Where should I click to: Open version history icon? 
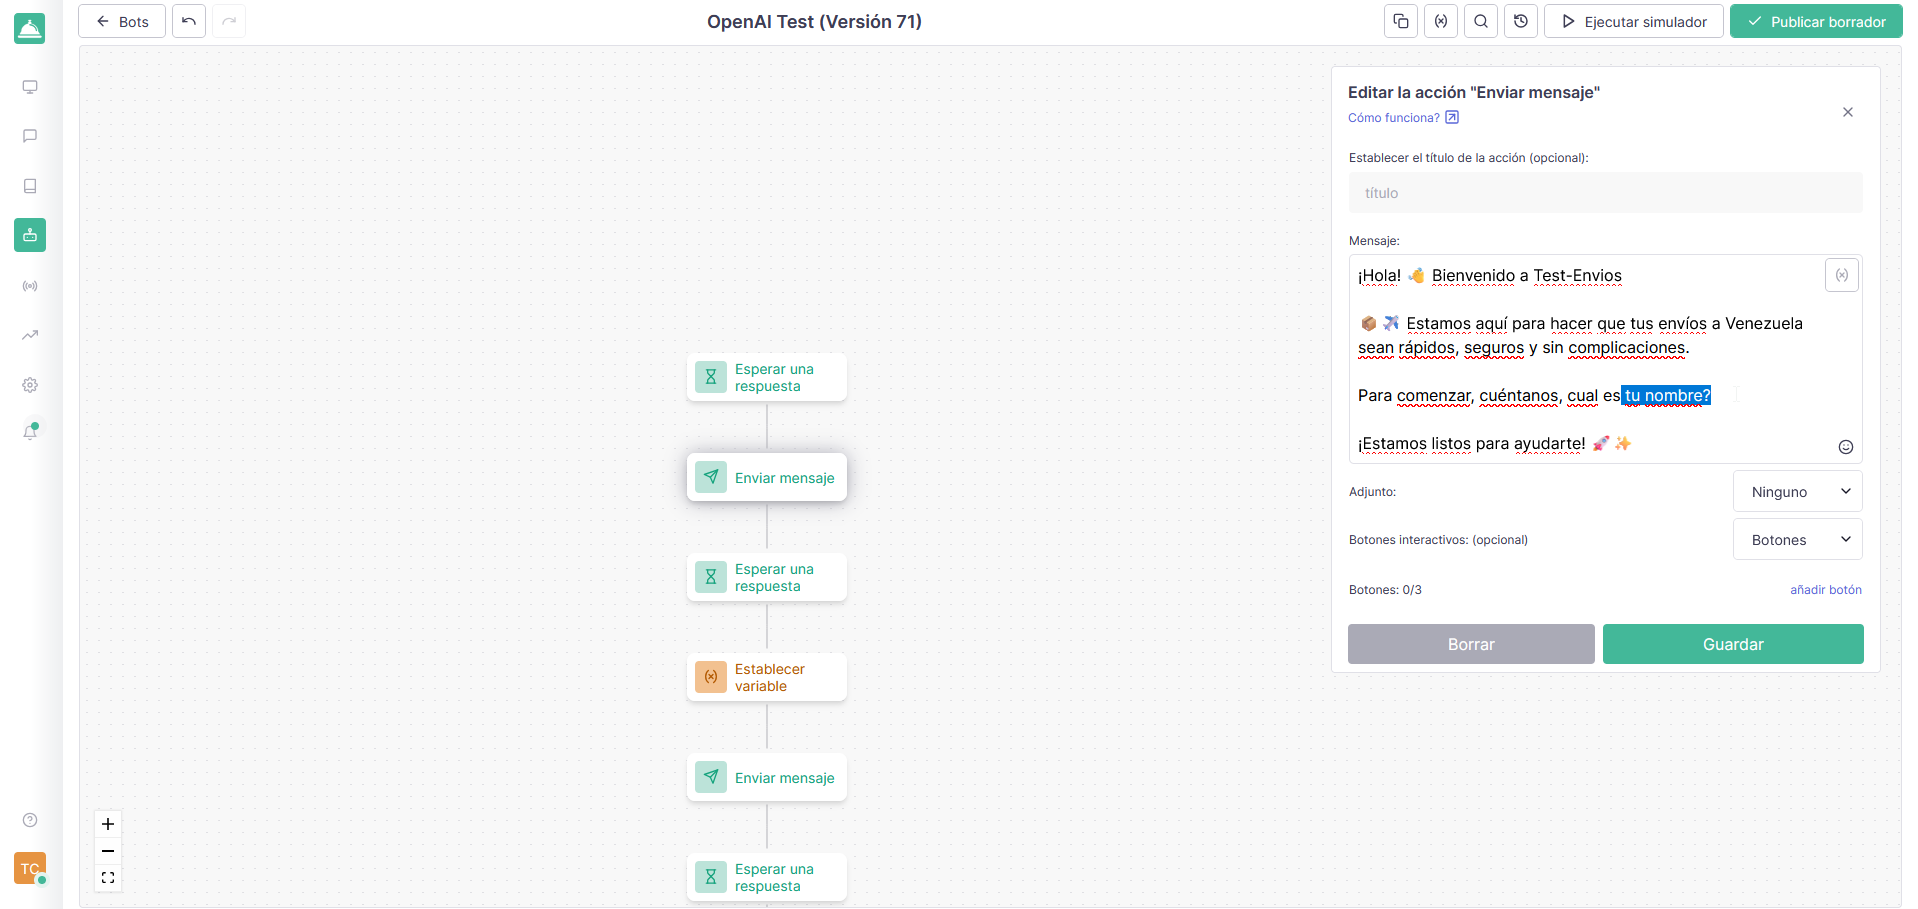(1521, 21)
